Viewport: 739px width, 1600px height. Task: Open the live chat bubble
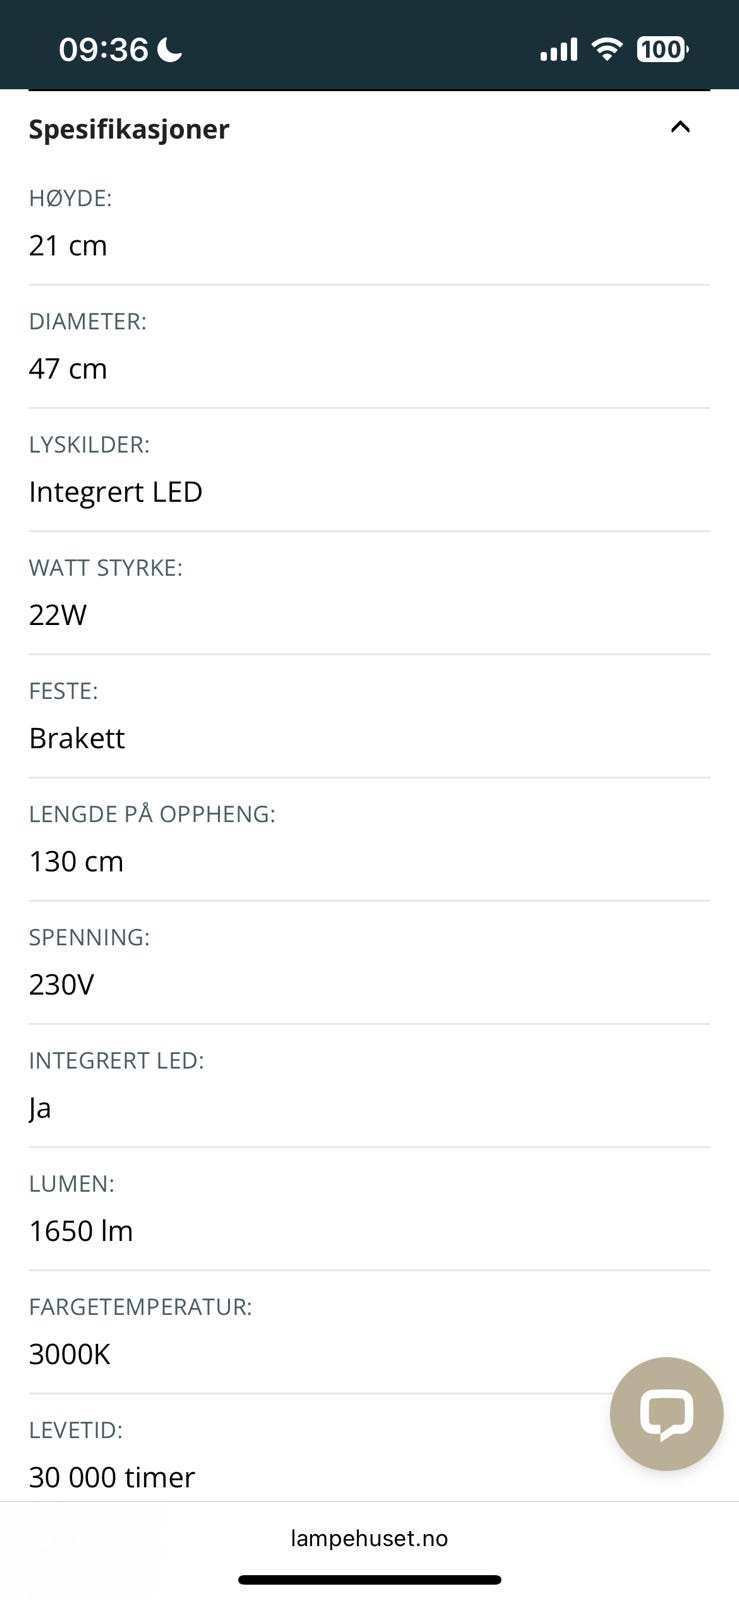[x=666, y=1413]
